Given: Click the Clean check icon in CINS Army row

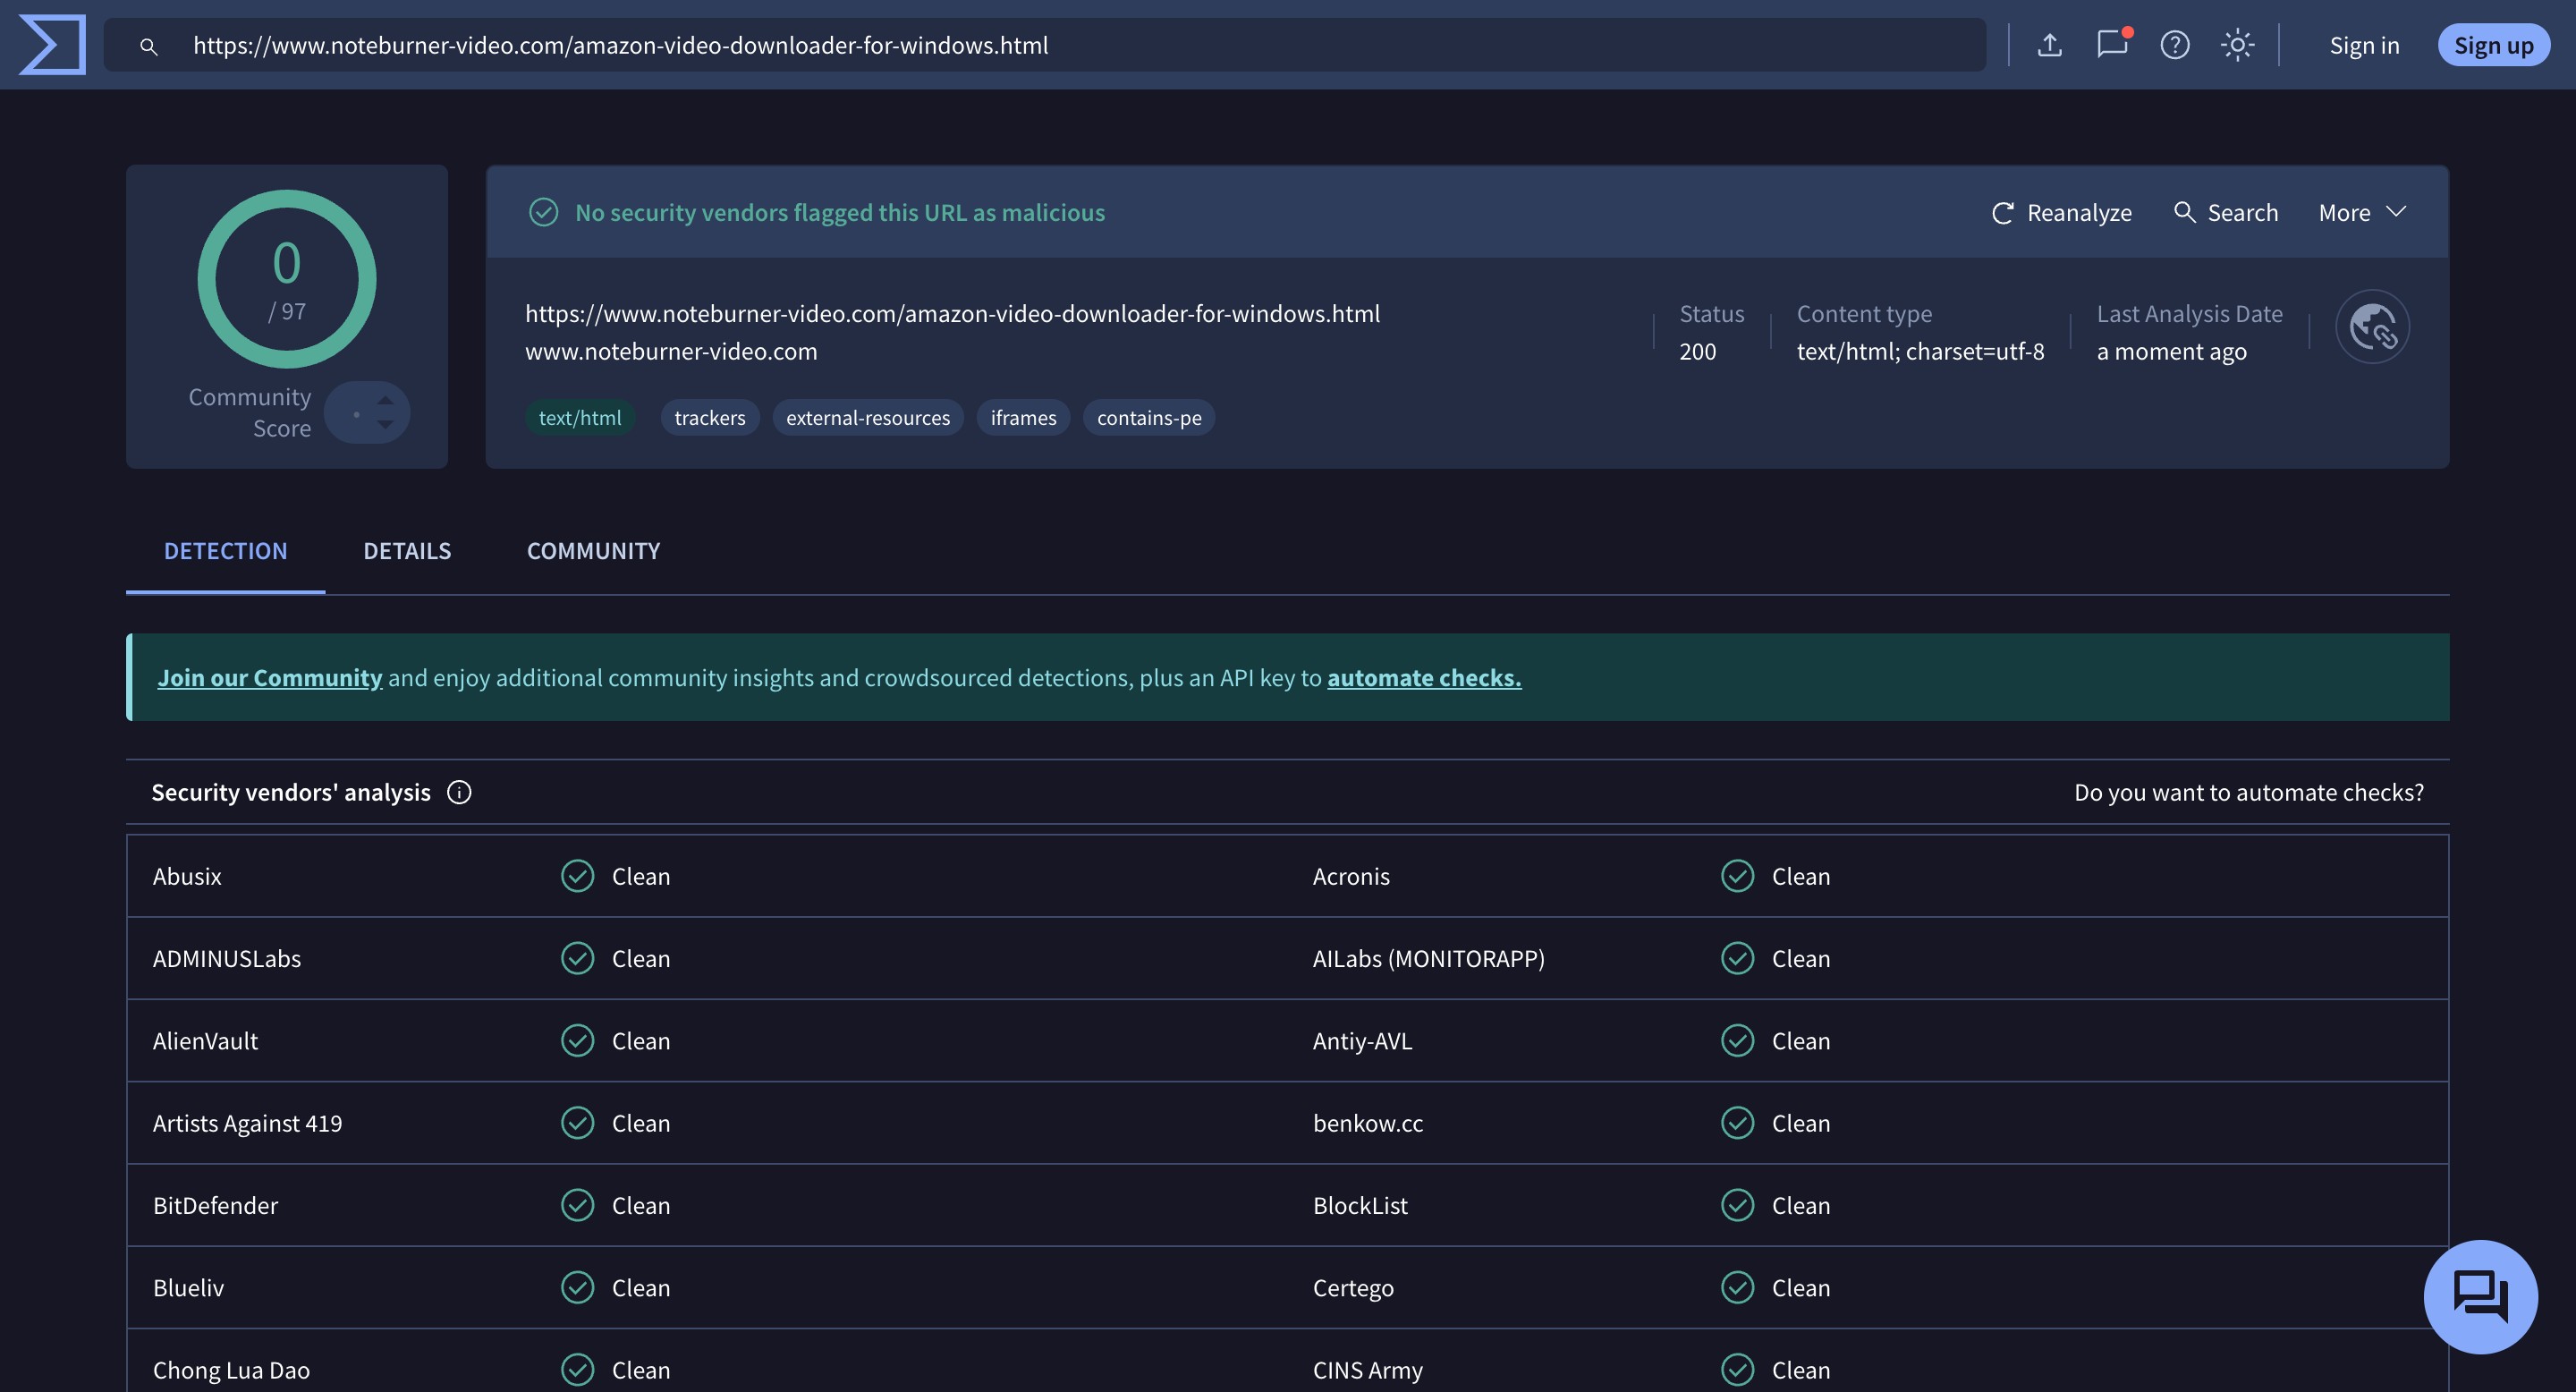Looking at the screenshot, I should pyautogui.click(x=1737, y=1370).
